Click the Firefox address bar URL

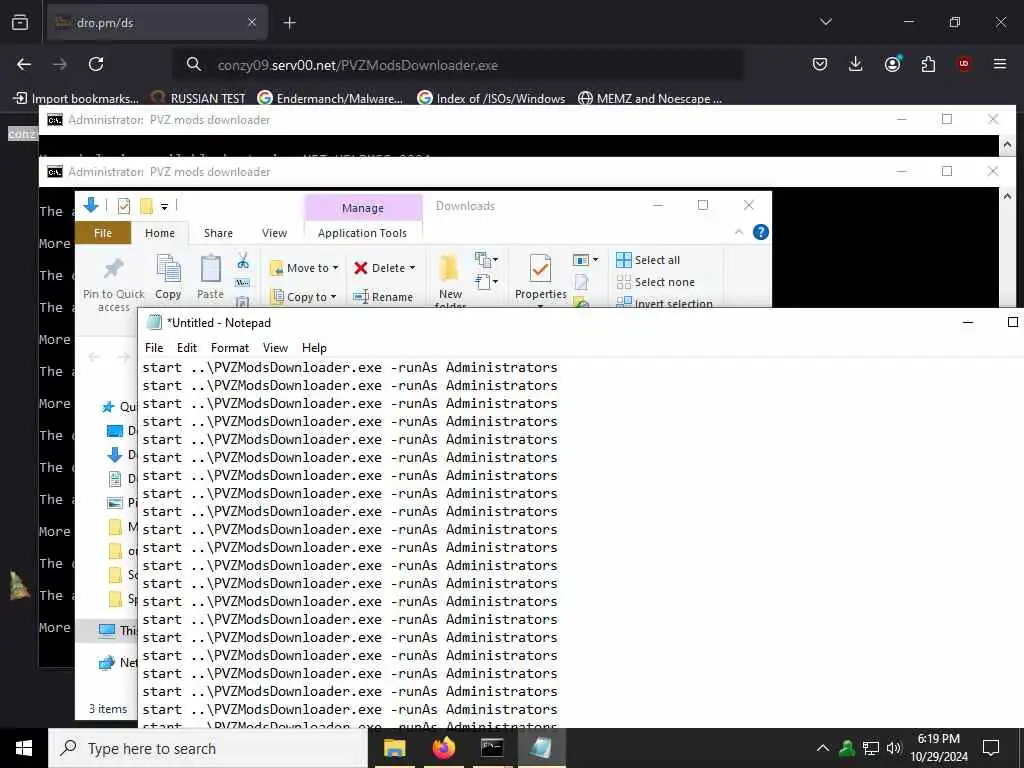[x=358, y=65]
